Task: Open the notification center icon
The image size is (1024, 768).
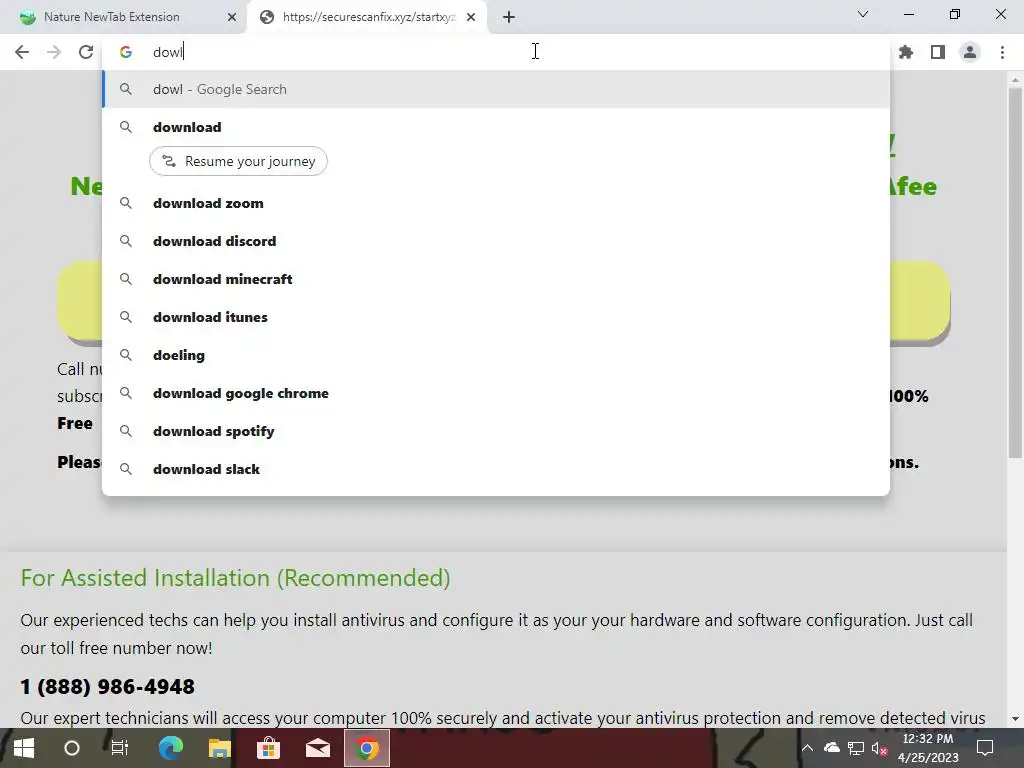Action: point(985,748)
